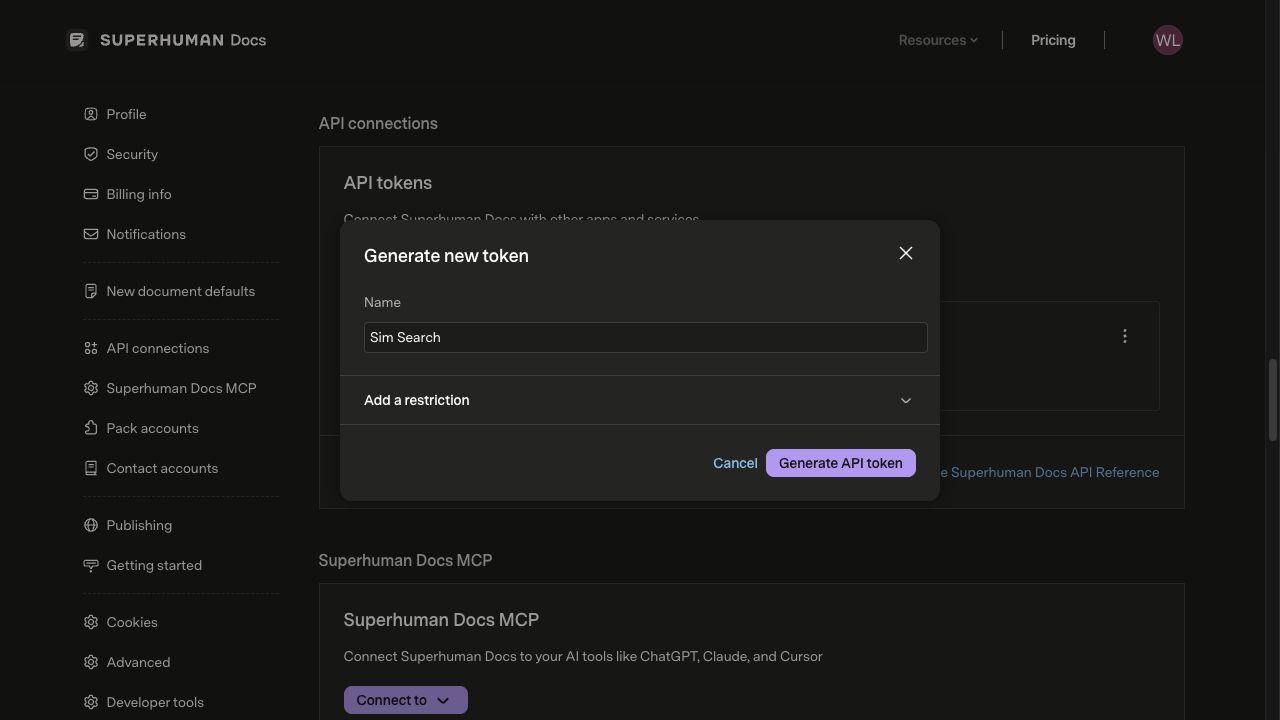This screenshot has width=1280, height=720.
Task: Click the page vertical scrollbar thumb
Action: 1273,399
